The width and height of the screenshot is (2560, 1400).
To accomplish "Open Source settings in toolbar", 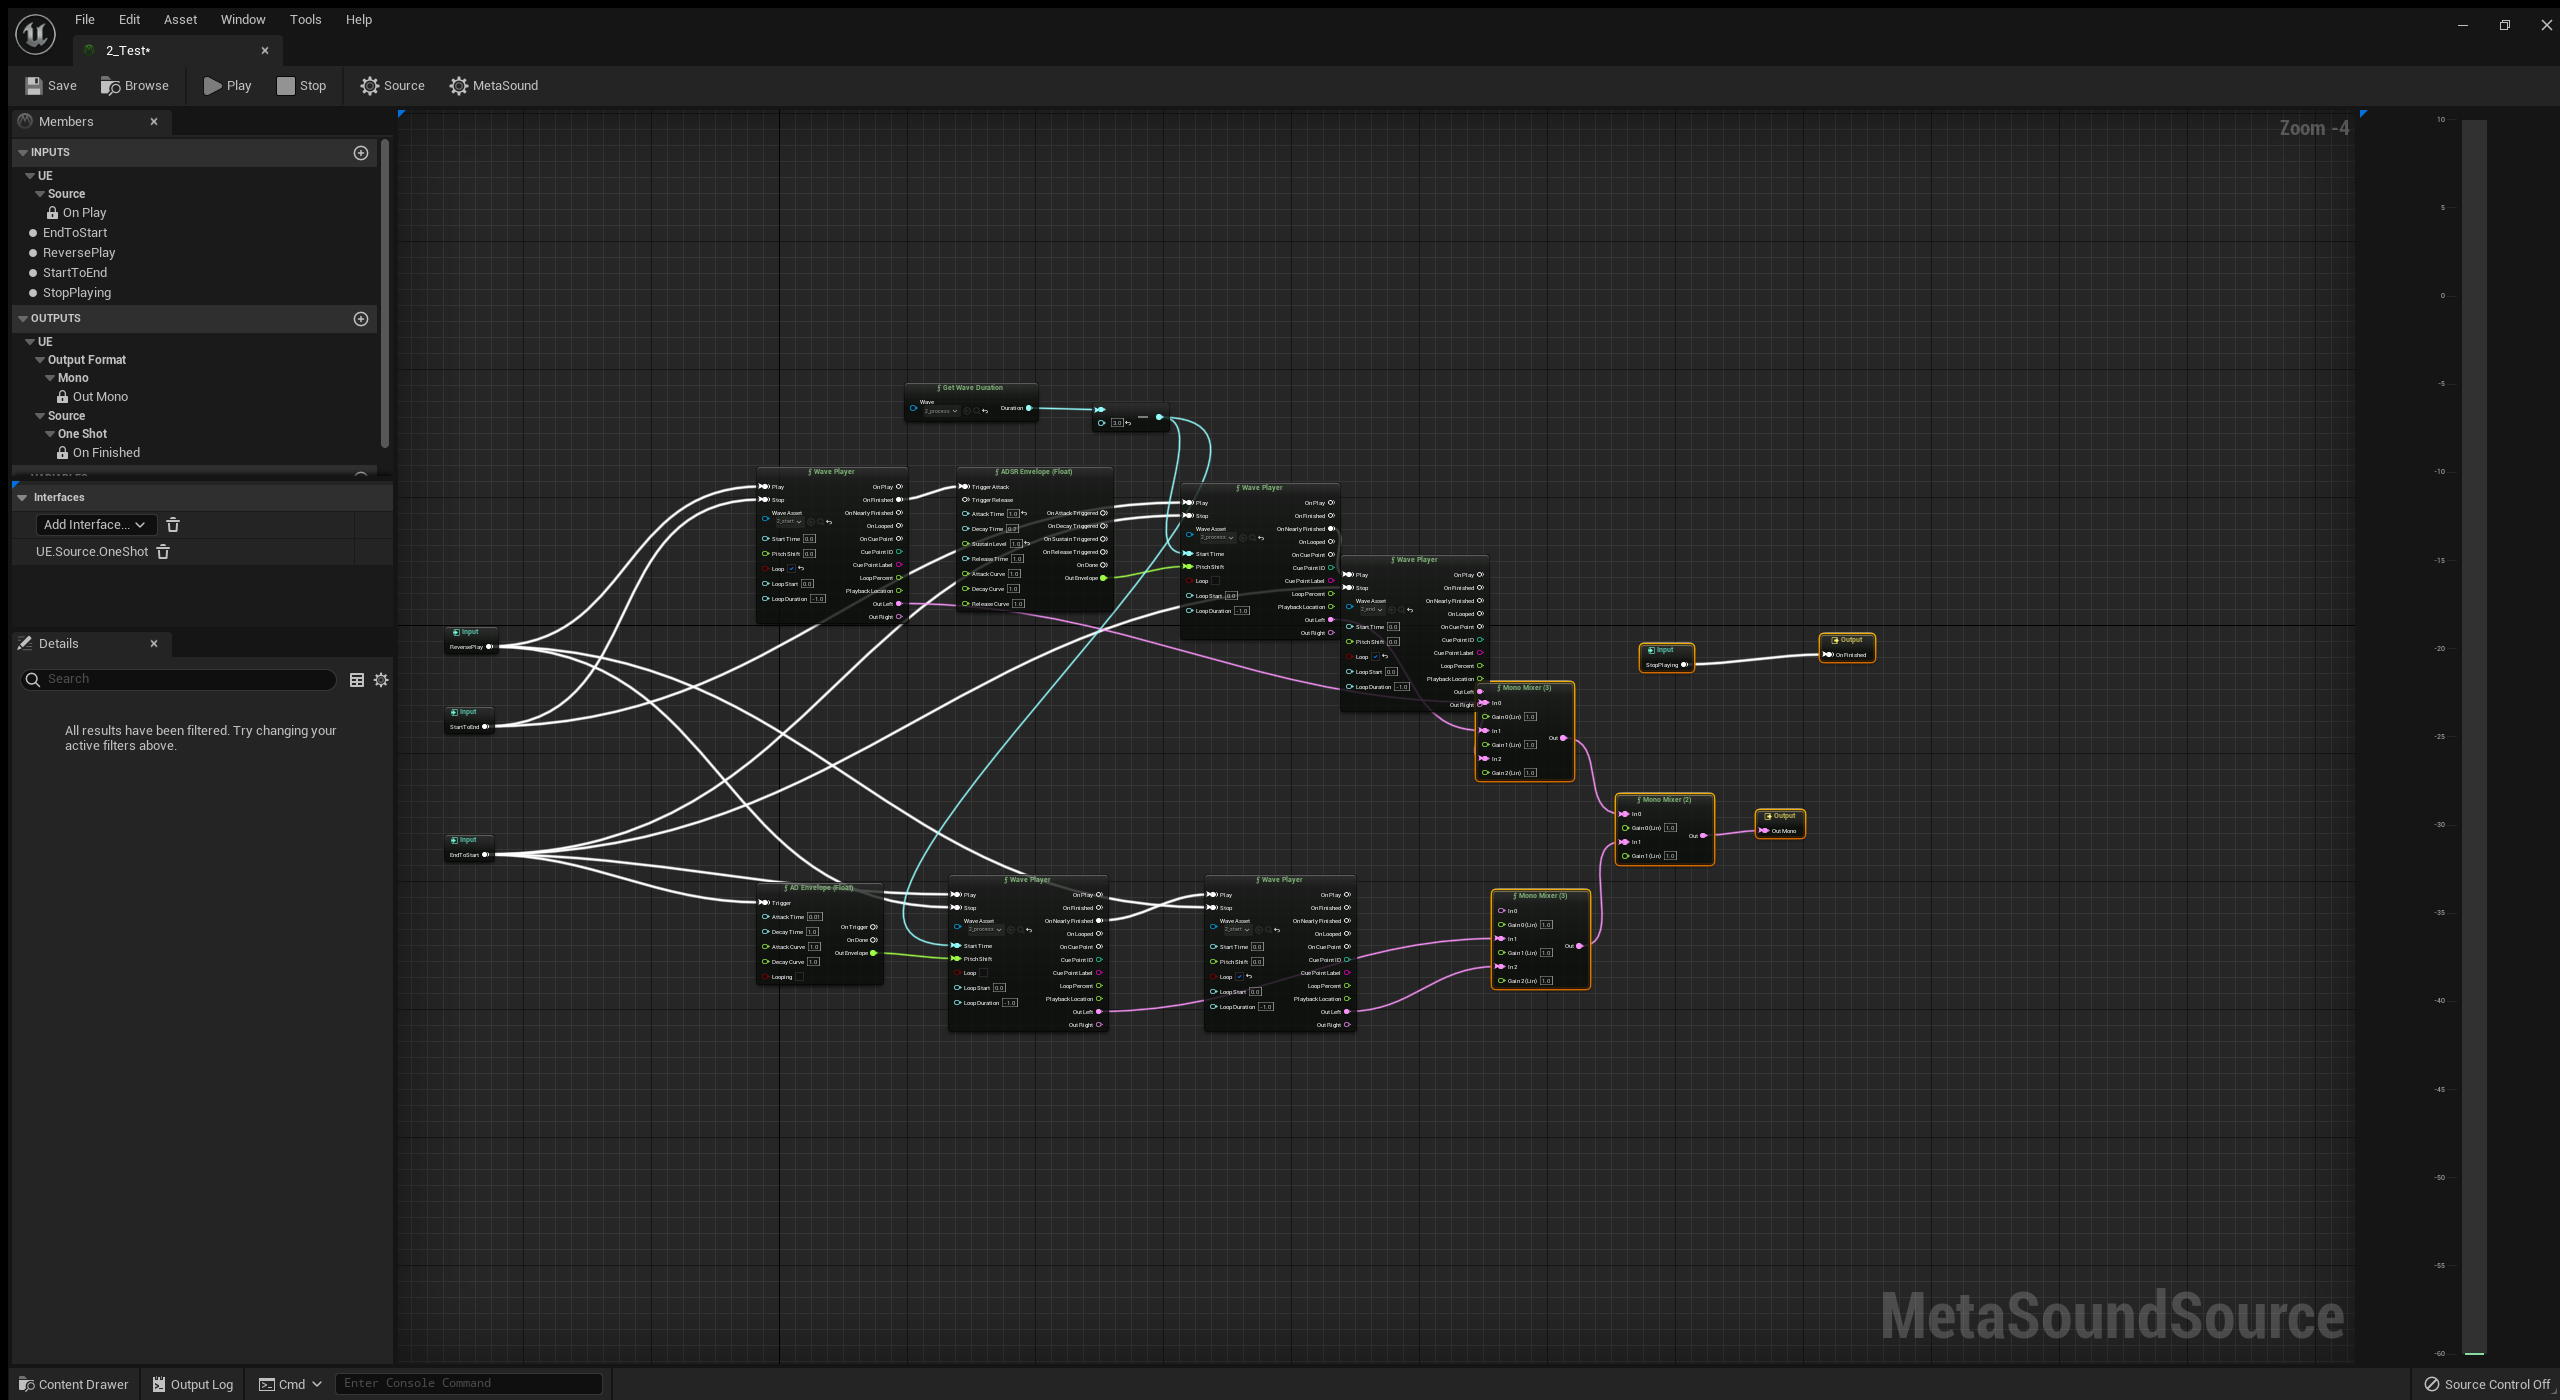I will tap(392, 86).
